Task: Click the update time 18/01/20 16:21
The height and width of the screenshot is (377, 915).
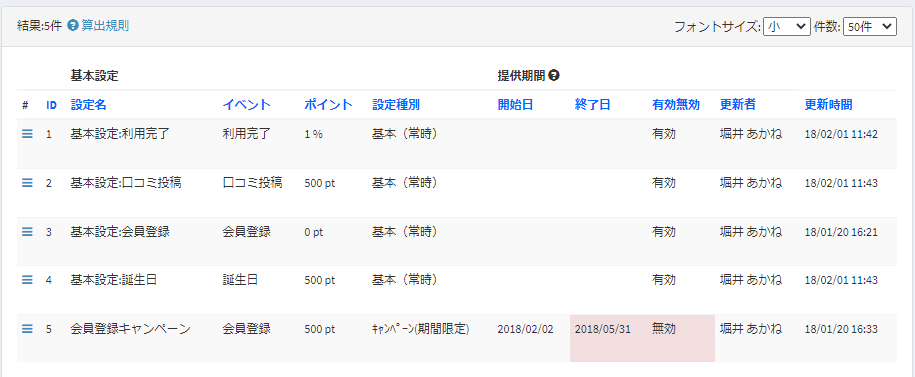Action: 841,232
